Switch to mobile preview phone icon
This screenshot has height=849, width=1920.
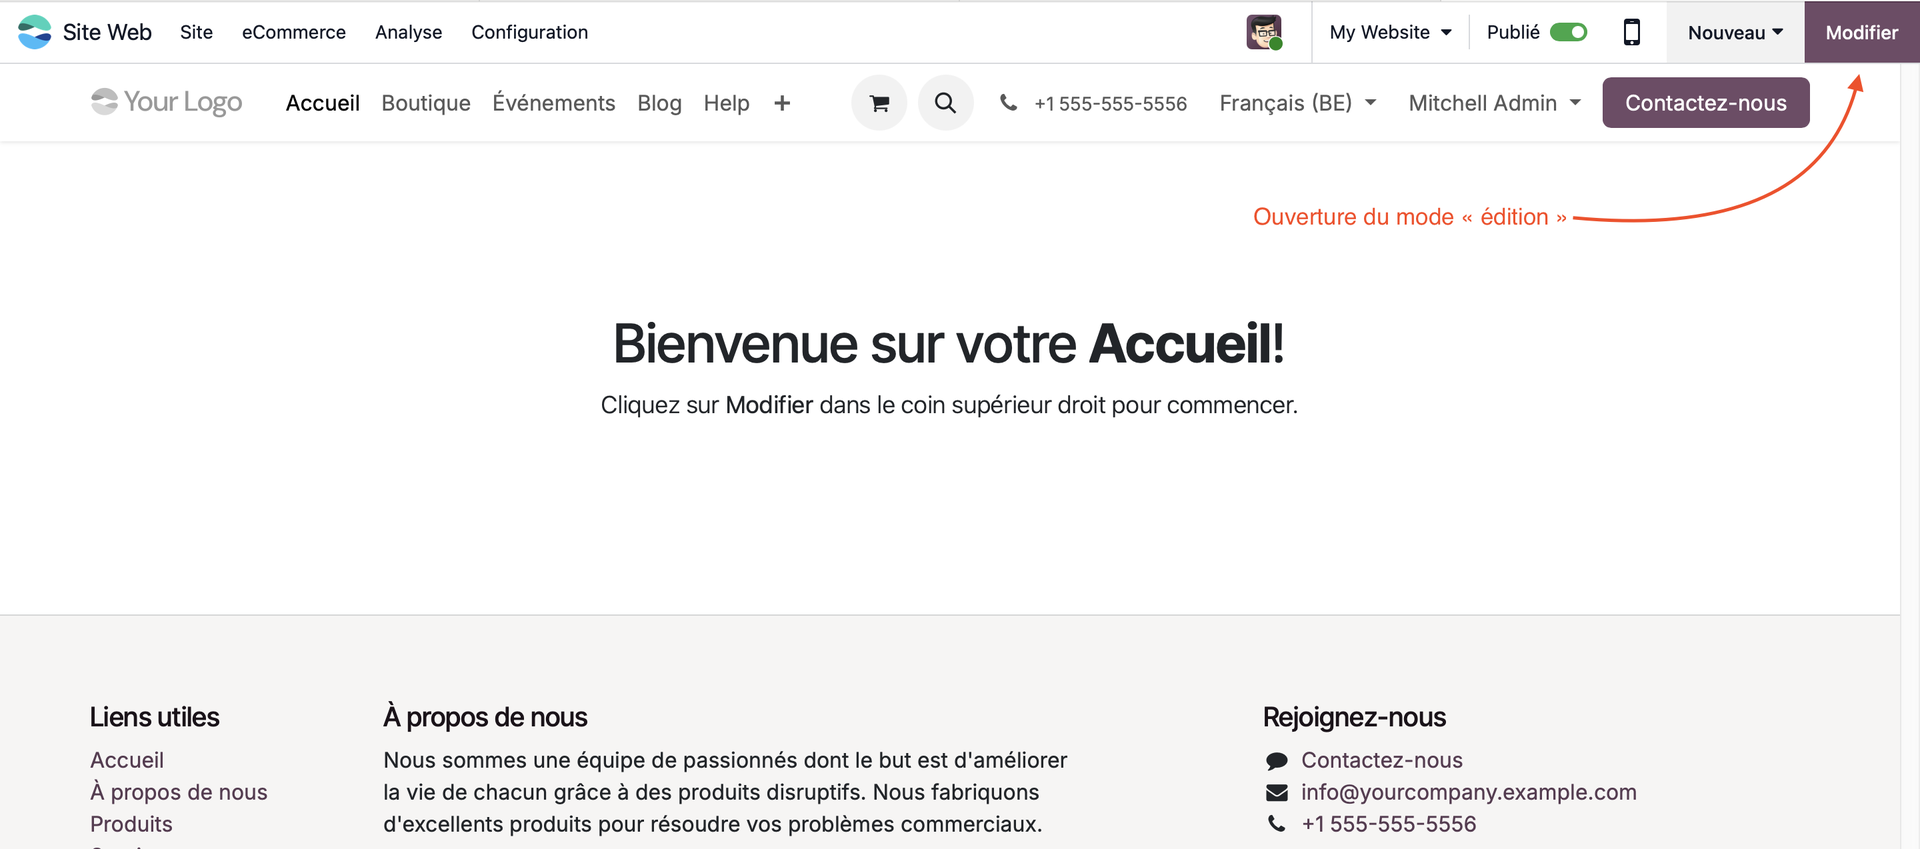(x=1631, y=32)
